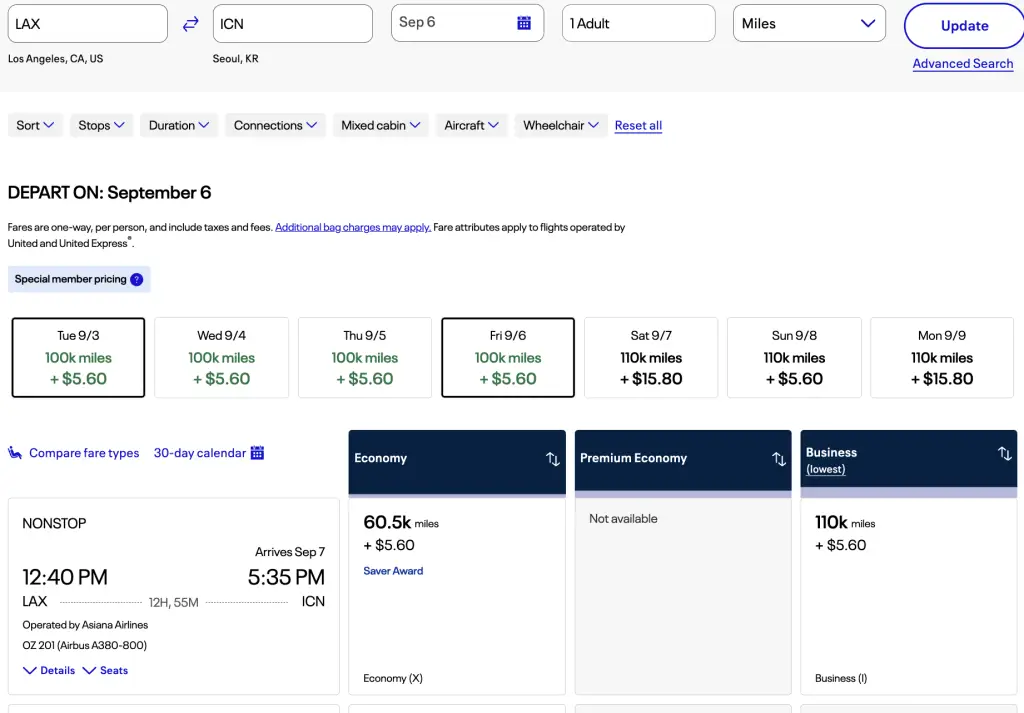Image resolution: width=1024 pixels, height=713 pixels.
Task: Select the Sat 9/7 date tab
Action: (x=651, y=358)
